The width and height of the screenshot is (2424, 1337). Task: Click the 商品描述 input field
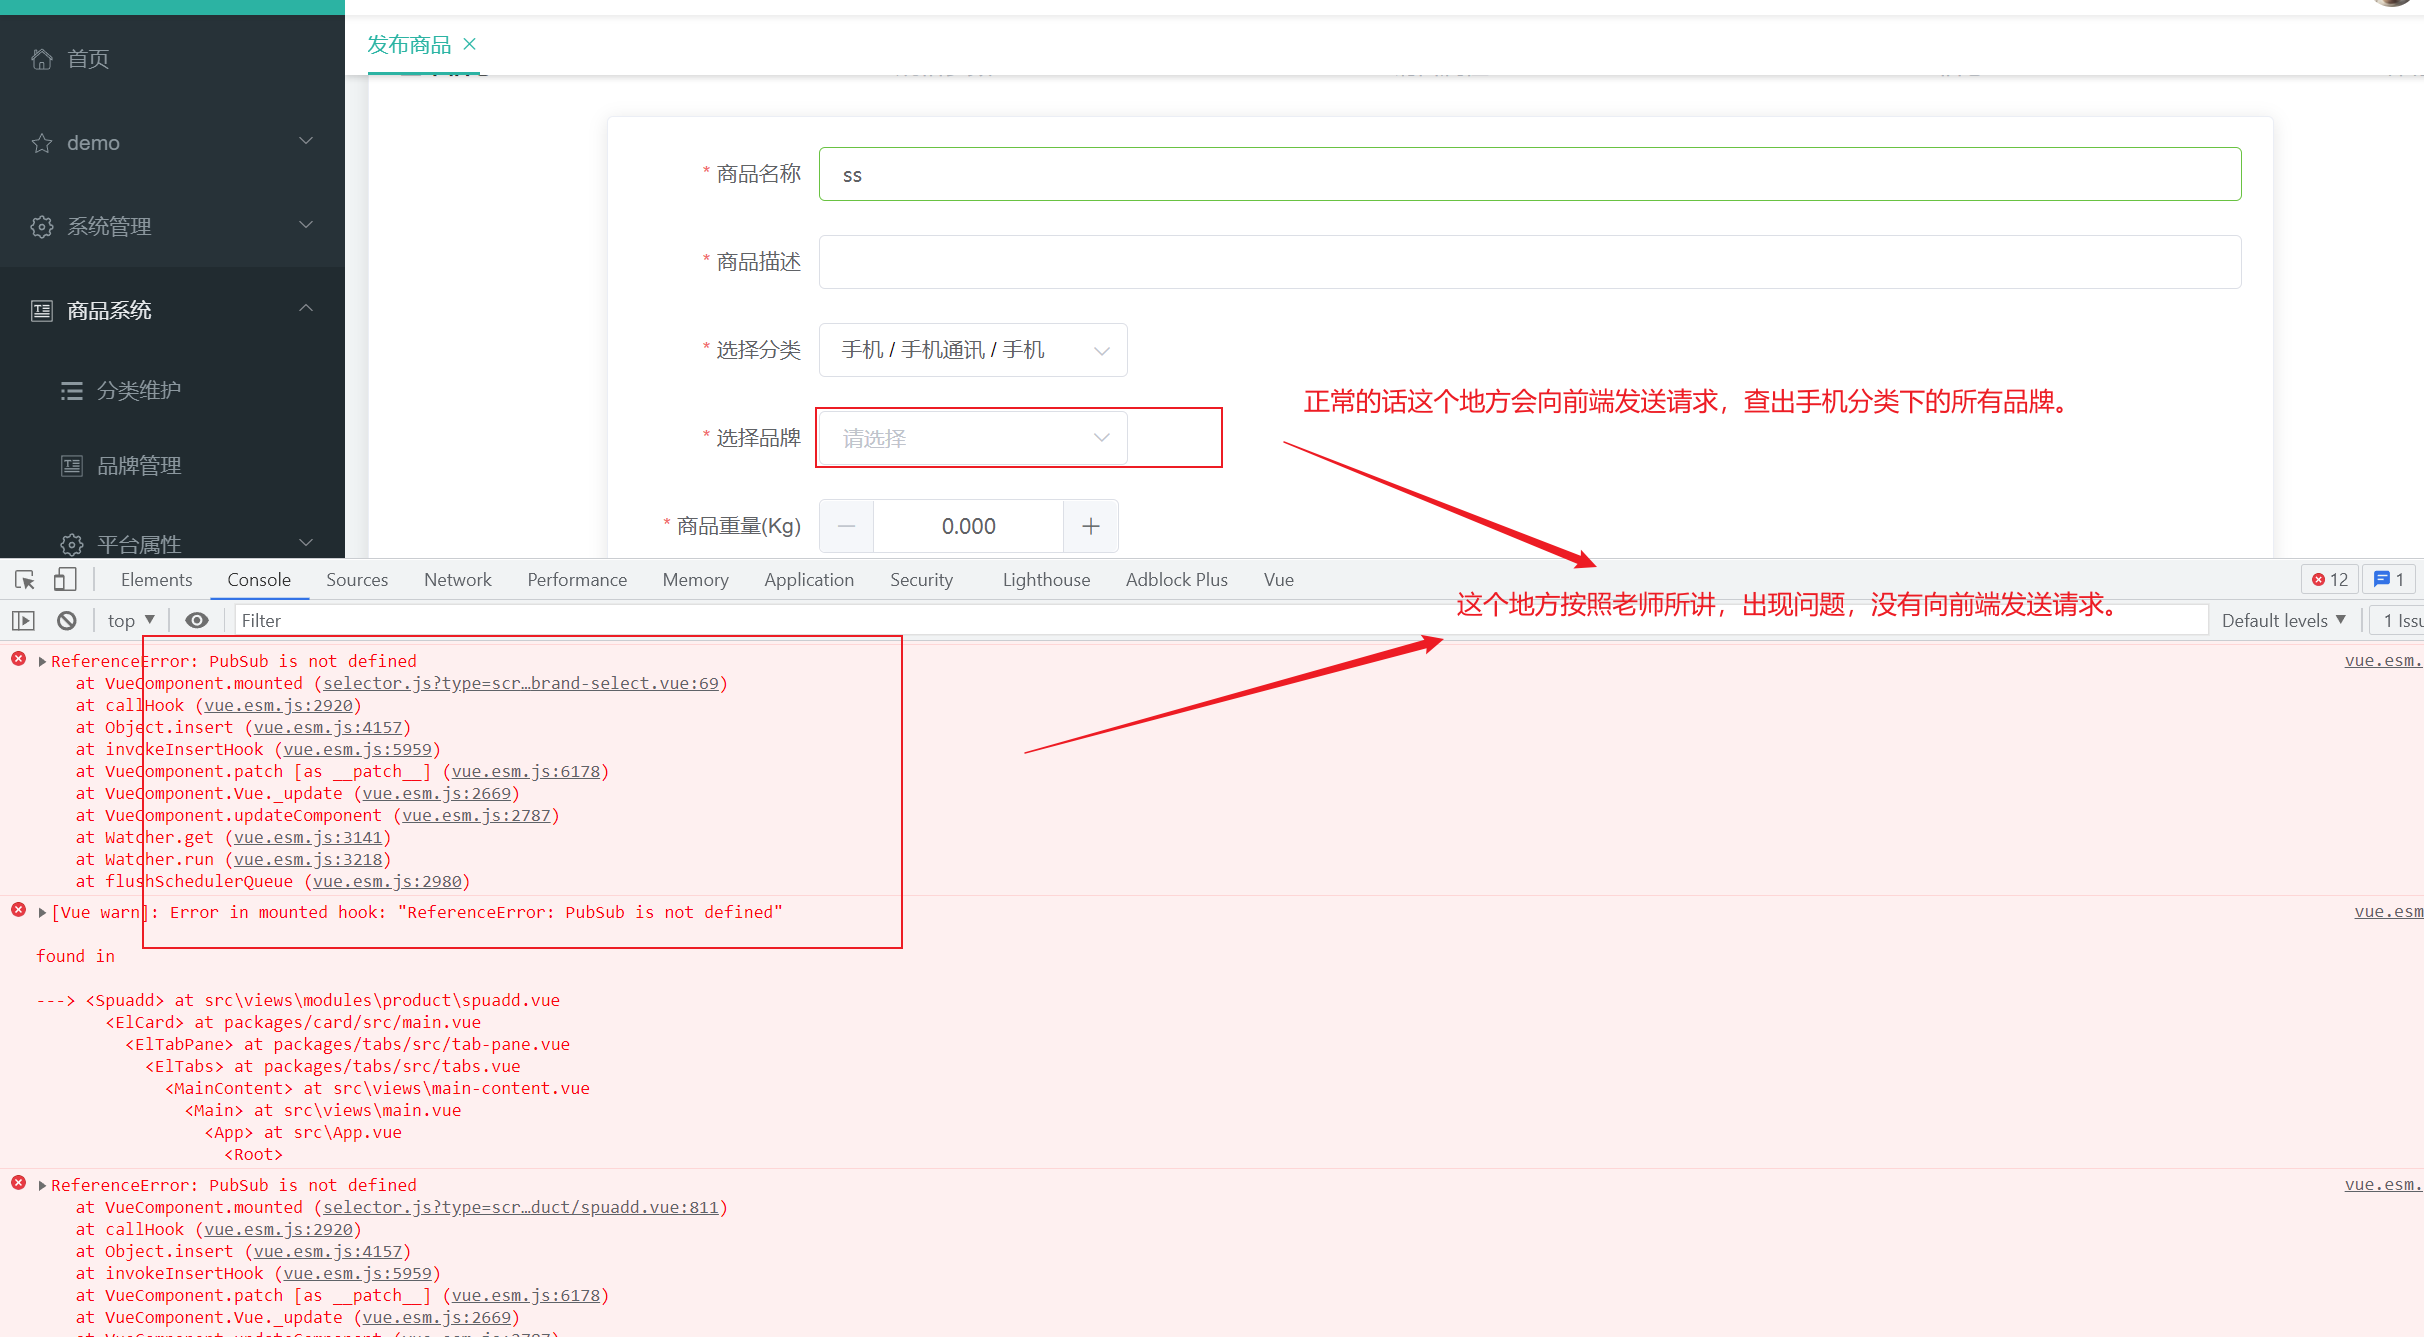(1529, 262)
